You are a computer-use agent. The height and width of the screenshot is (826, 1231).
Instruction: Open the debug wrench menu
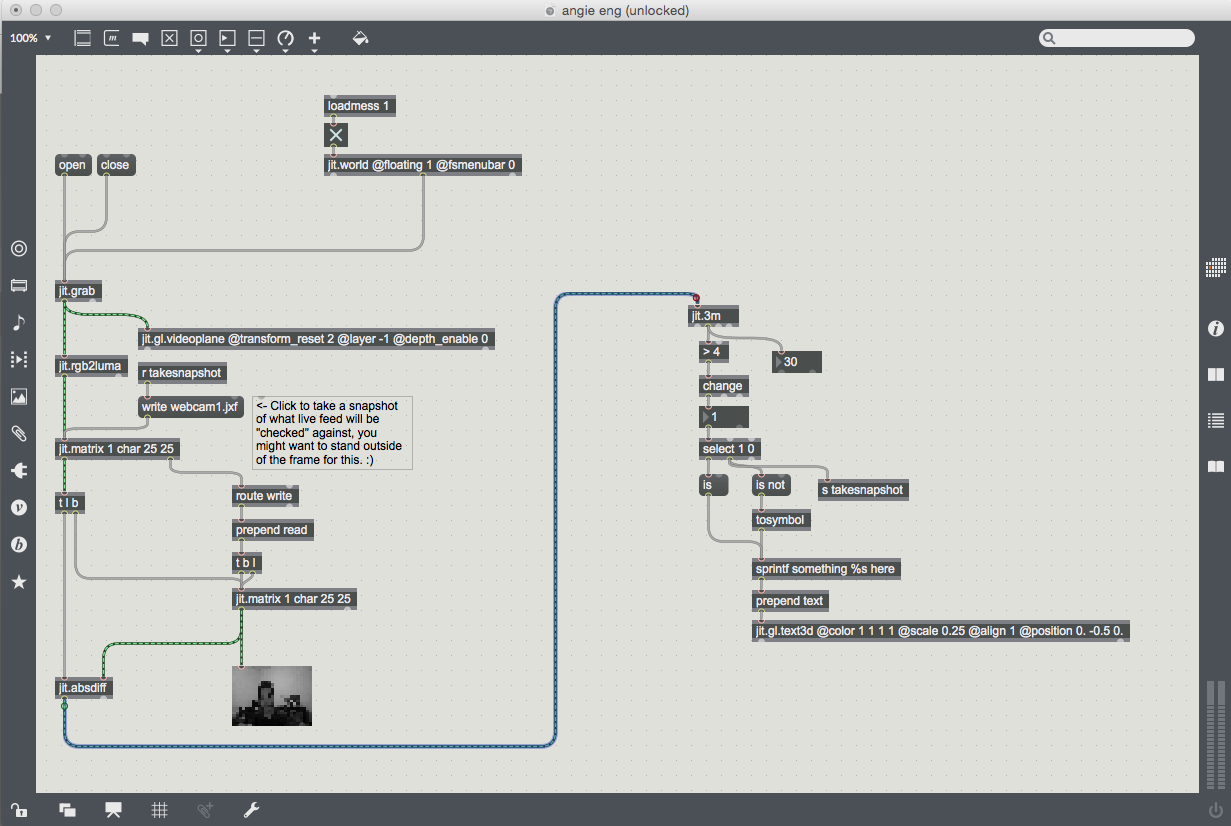(x=251, y=810)
